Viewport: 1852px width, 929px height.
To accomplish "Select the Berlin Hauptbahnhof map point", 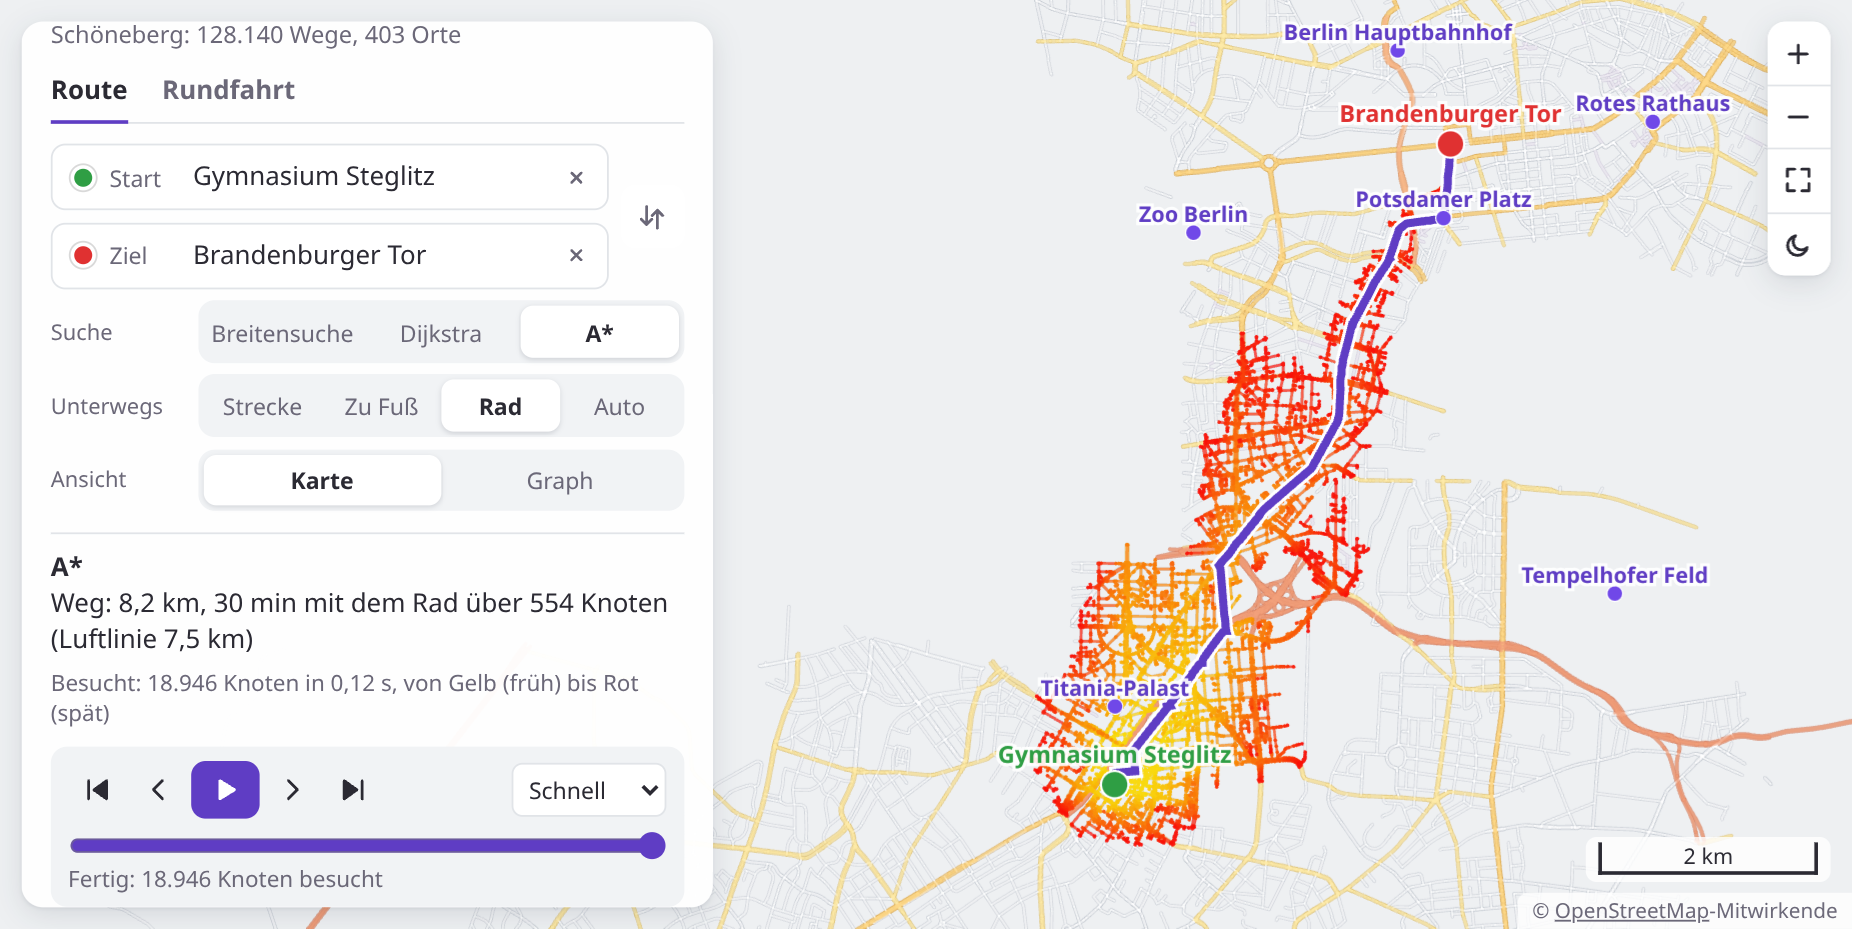I will click(x=1398, y=51).
